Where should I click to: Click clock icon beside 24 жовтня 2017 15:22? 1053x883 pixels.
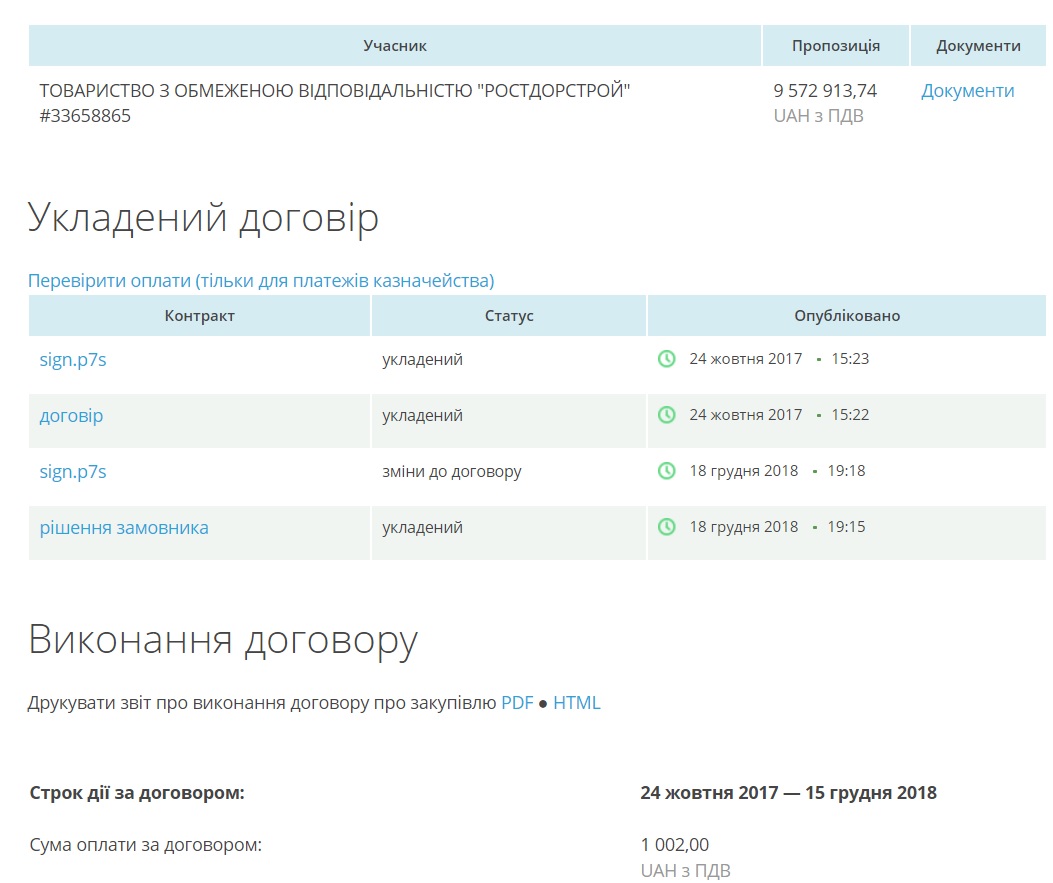[666, 415]
